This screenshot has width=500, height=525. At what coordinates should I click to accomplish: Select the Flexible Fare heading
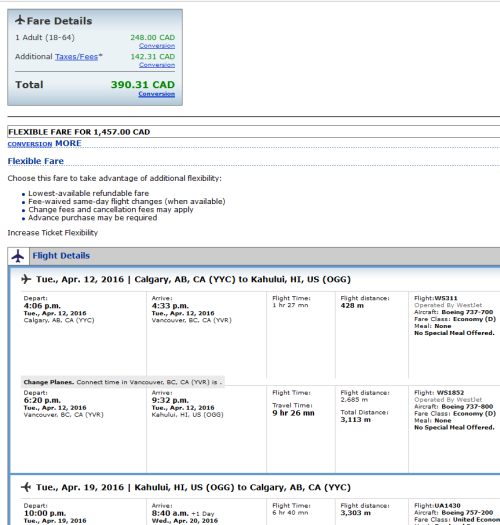click(35, 161)
